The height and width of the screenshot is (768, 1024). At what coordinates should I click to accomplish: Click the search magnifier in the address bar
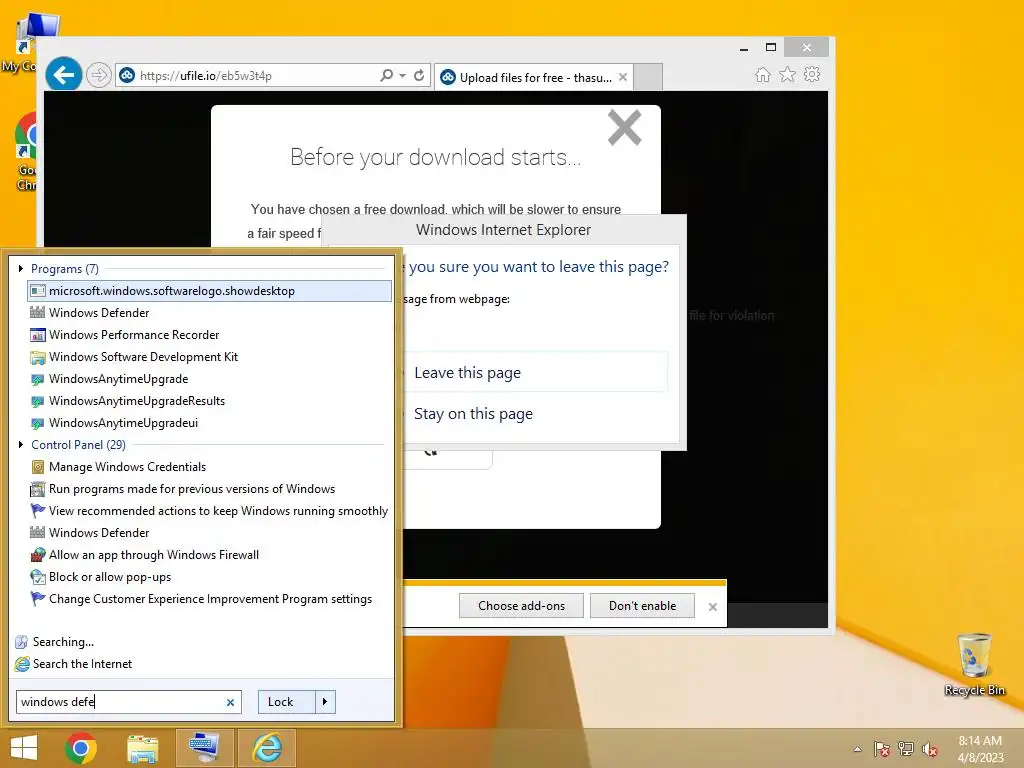click(x=387, y=75)
